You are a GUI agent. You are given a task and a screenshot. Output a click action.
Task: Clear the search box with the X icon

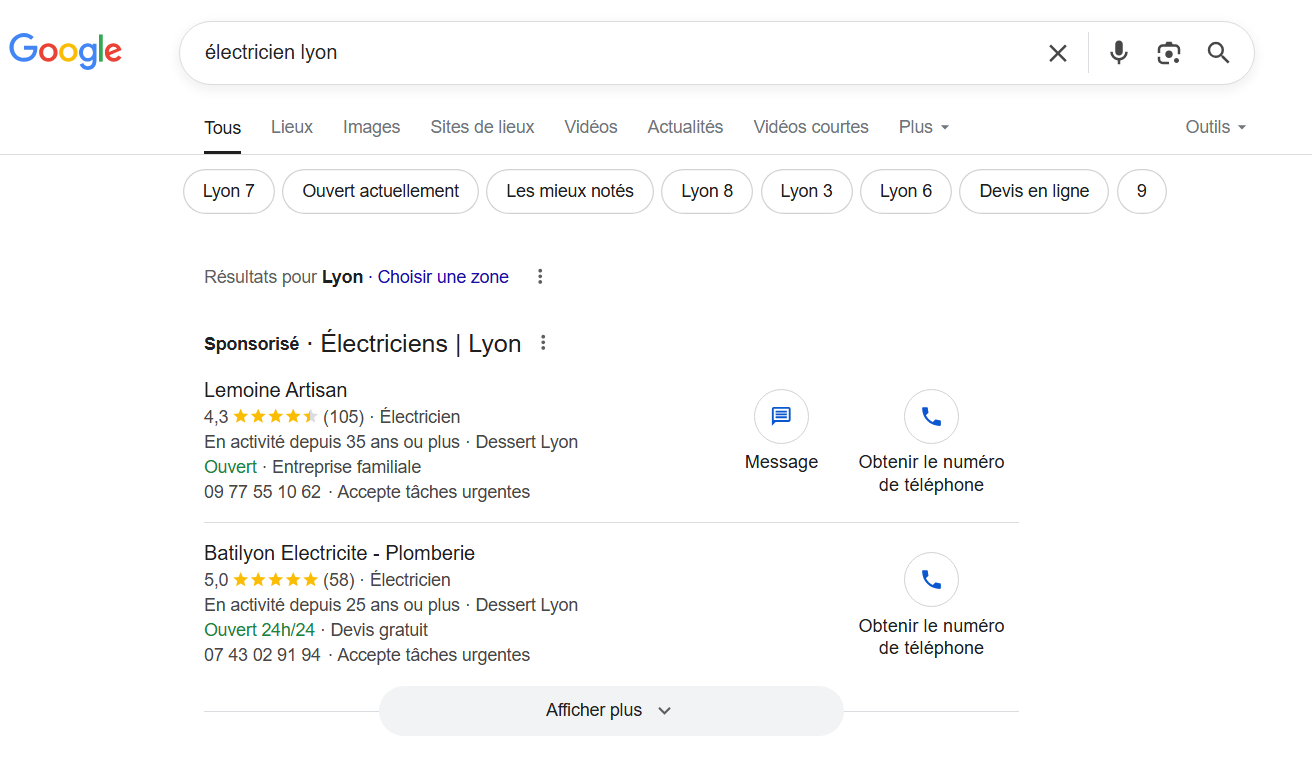point(1057,53)
